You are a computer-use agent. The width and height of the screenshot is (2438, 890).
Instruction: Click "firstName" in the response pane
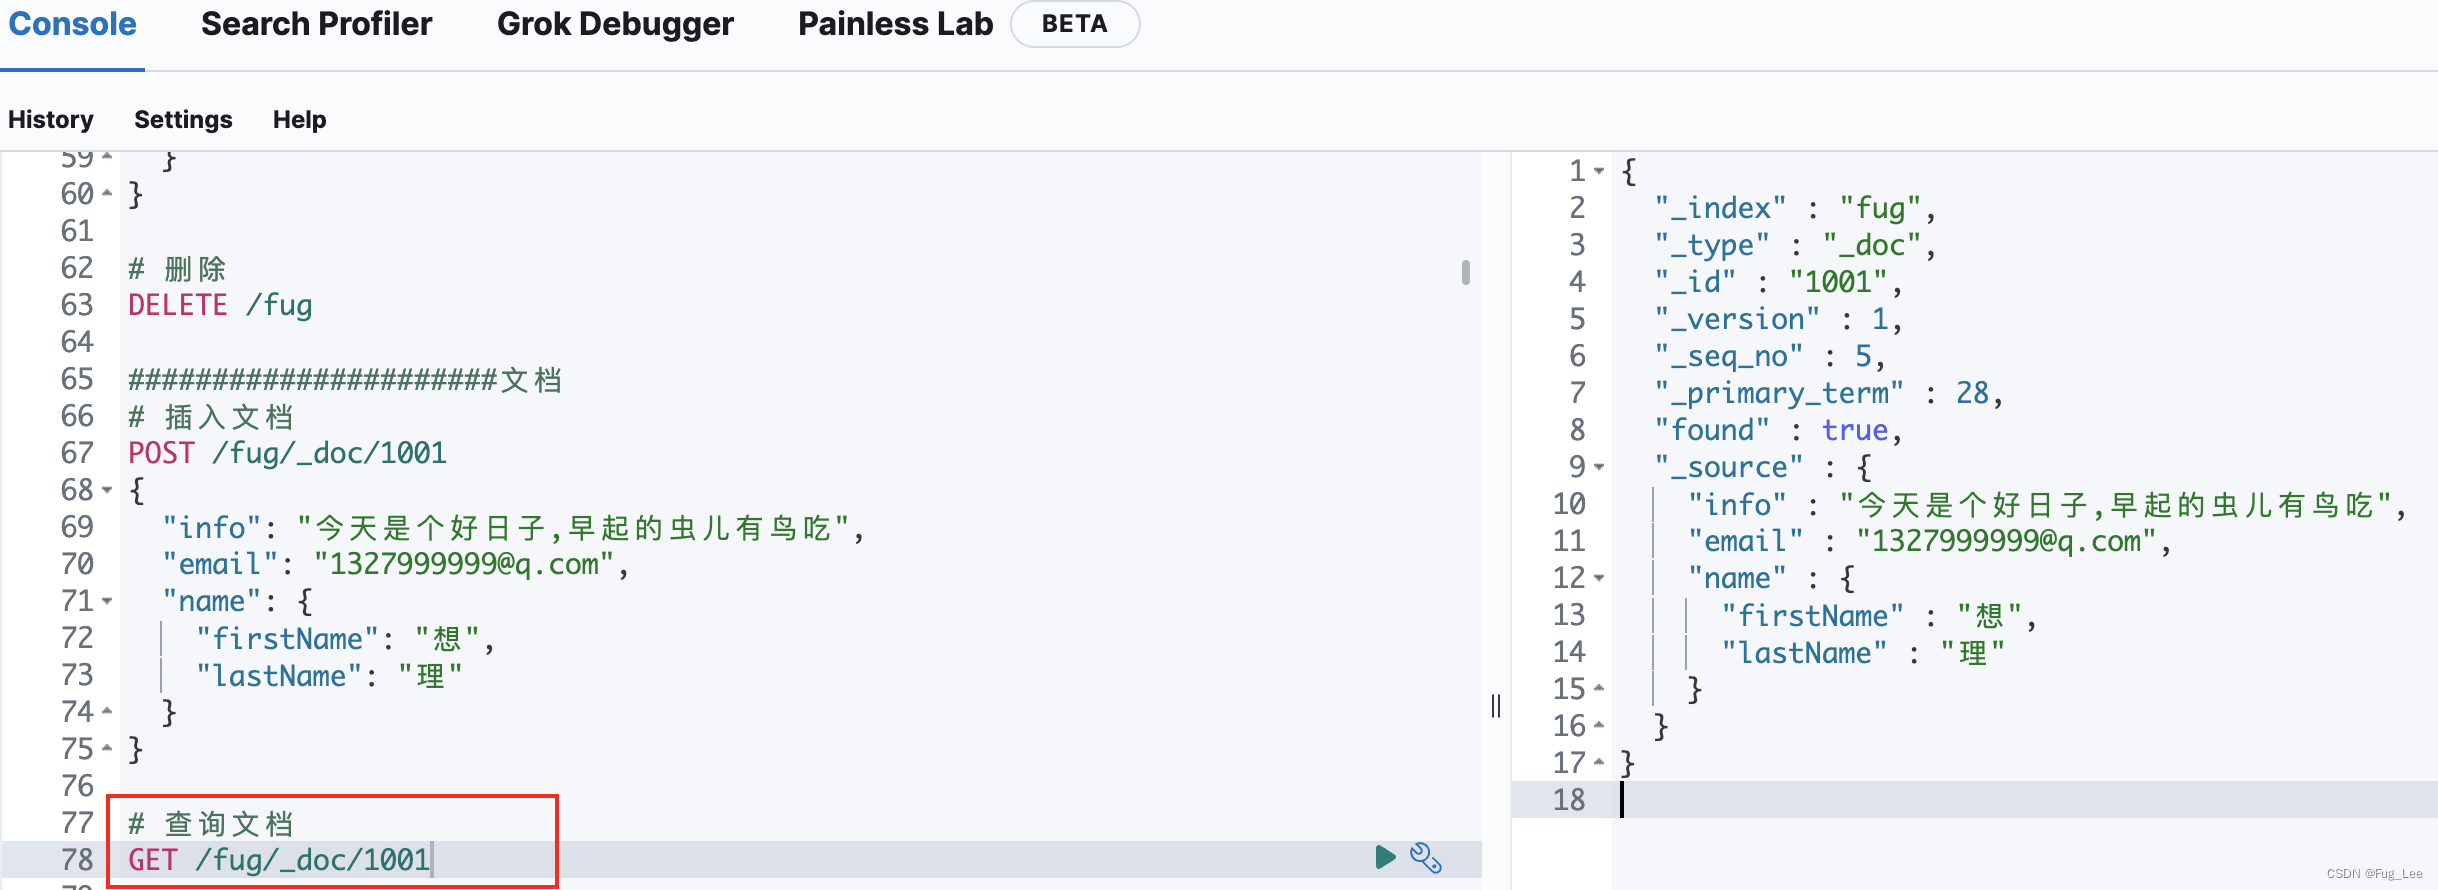1813,615
